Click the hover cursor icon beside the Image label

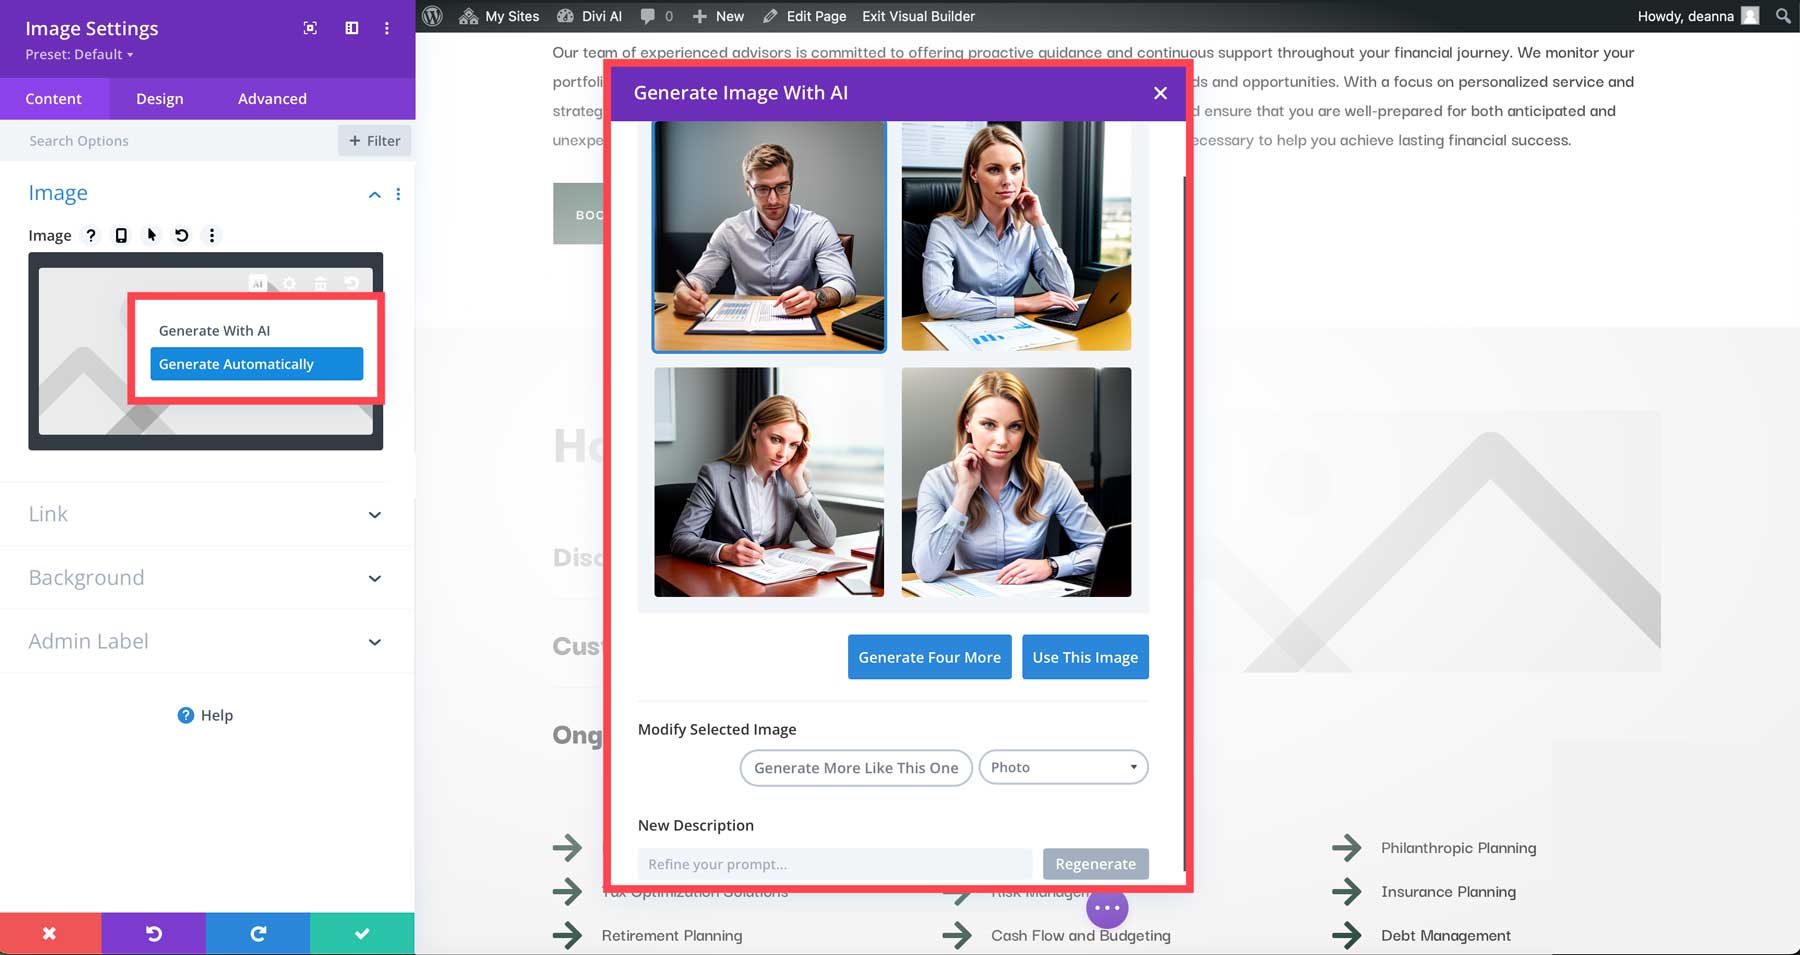point(152,235)
